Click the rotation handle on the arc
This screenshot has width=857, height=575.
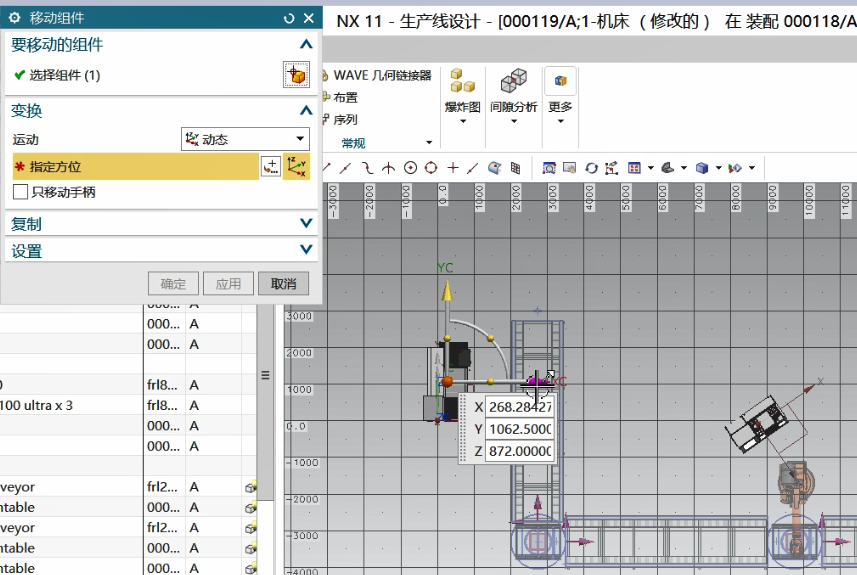tap(490, 339)
